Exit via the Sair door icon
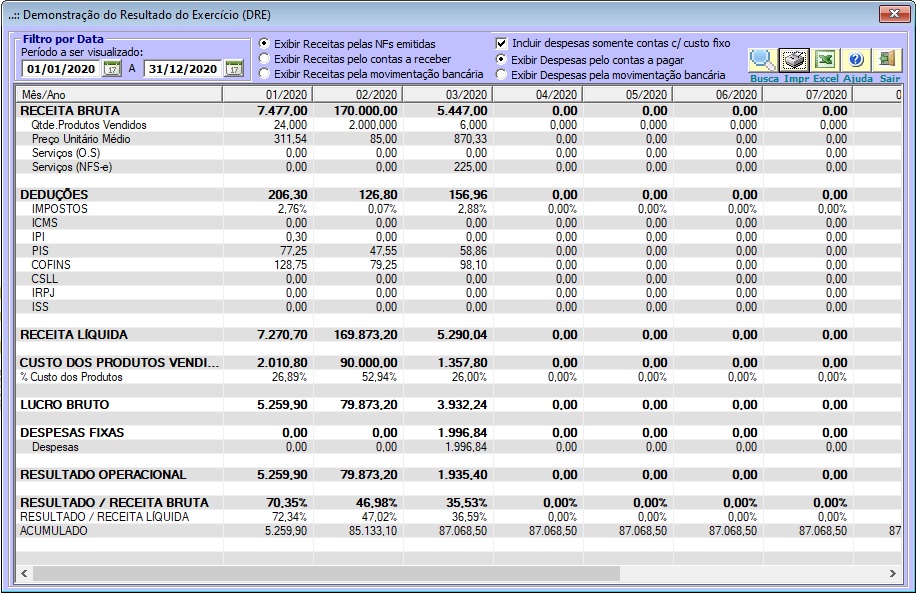 point(887,60)
